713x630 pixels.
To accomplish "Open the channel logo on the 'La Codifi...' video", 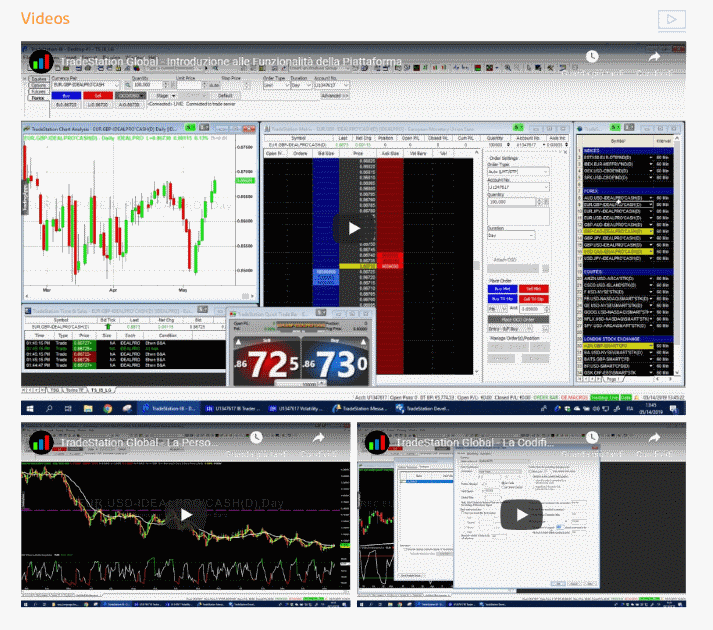I will [x=377, y=442].
